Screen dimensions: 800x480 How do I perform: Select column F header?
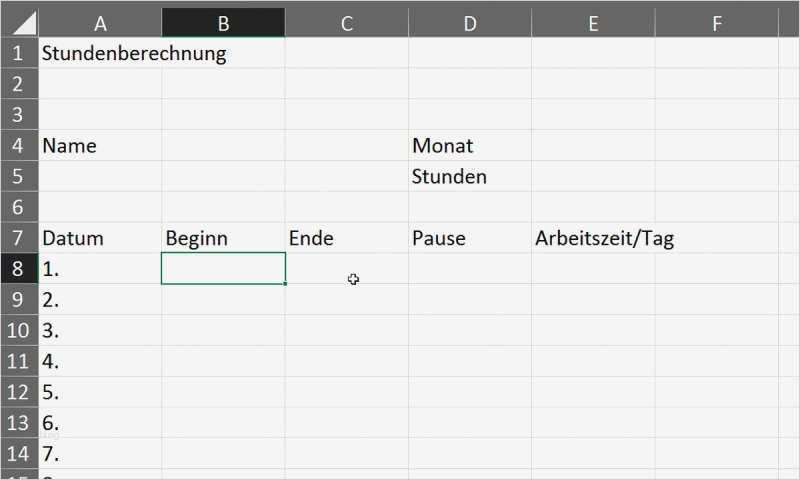(x=717, y=23)
